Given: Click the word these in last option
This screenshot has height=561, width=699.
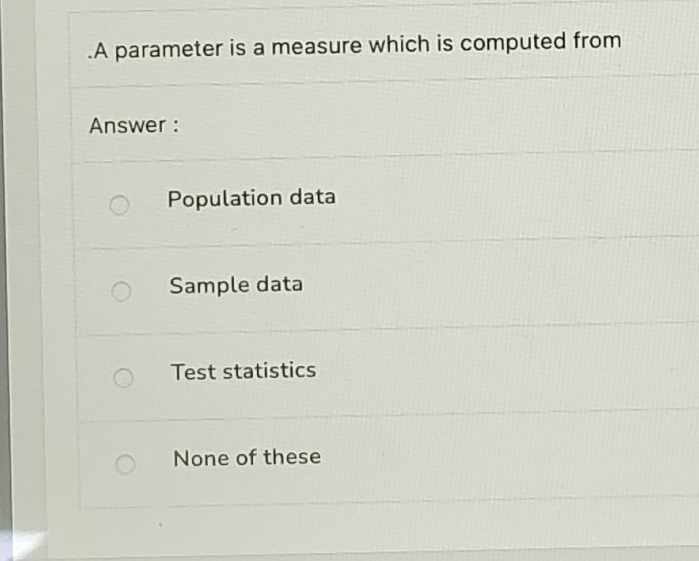Looking at the screenshot, I should (x=291, y=457).
